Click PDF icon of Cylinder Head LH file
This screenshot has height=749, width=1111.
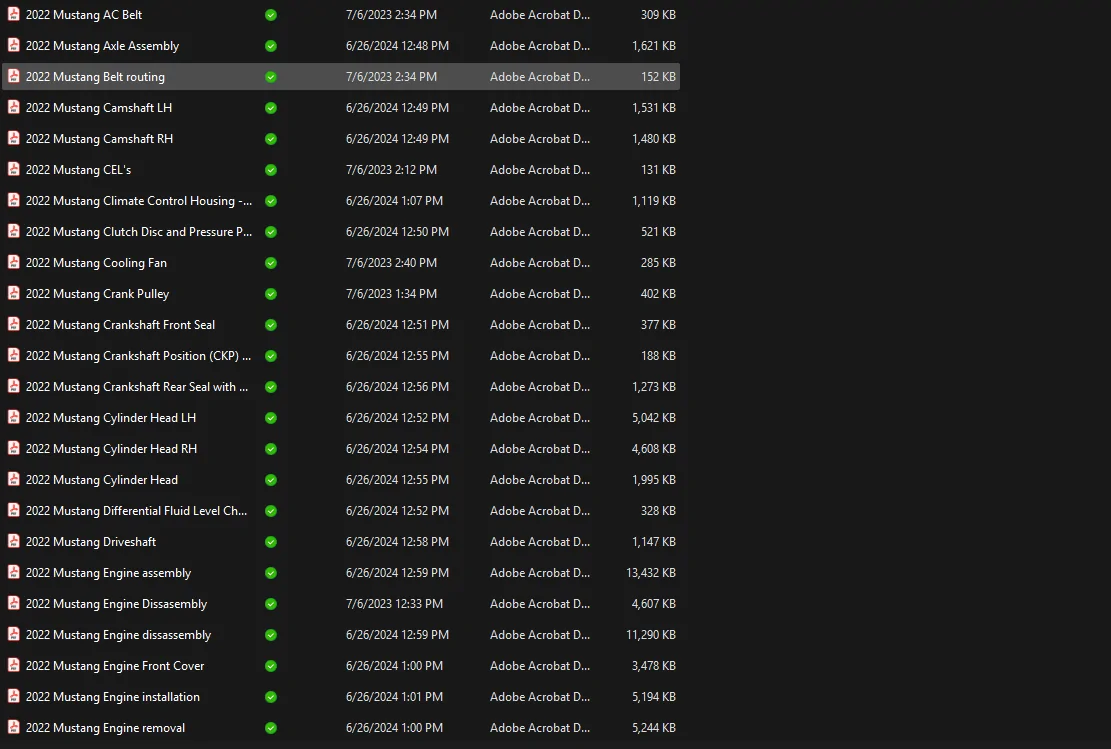[13, 417]
